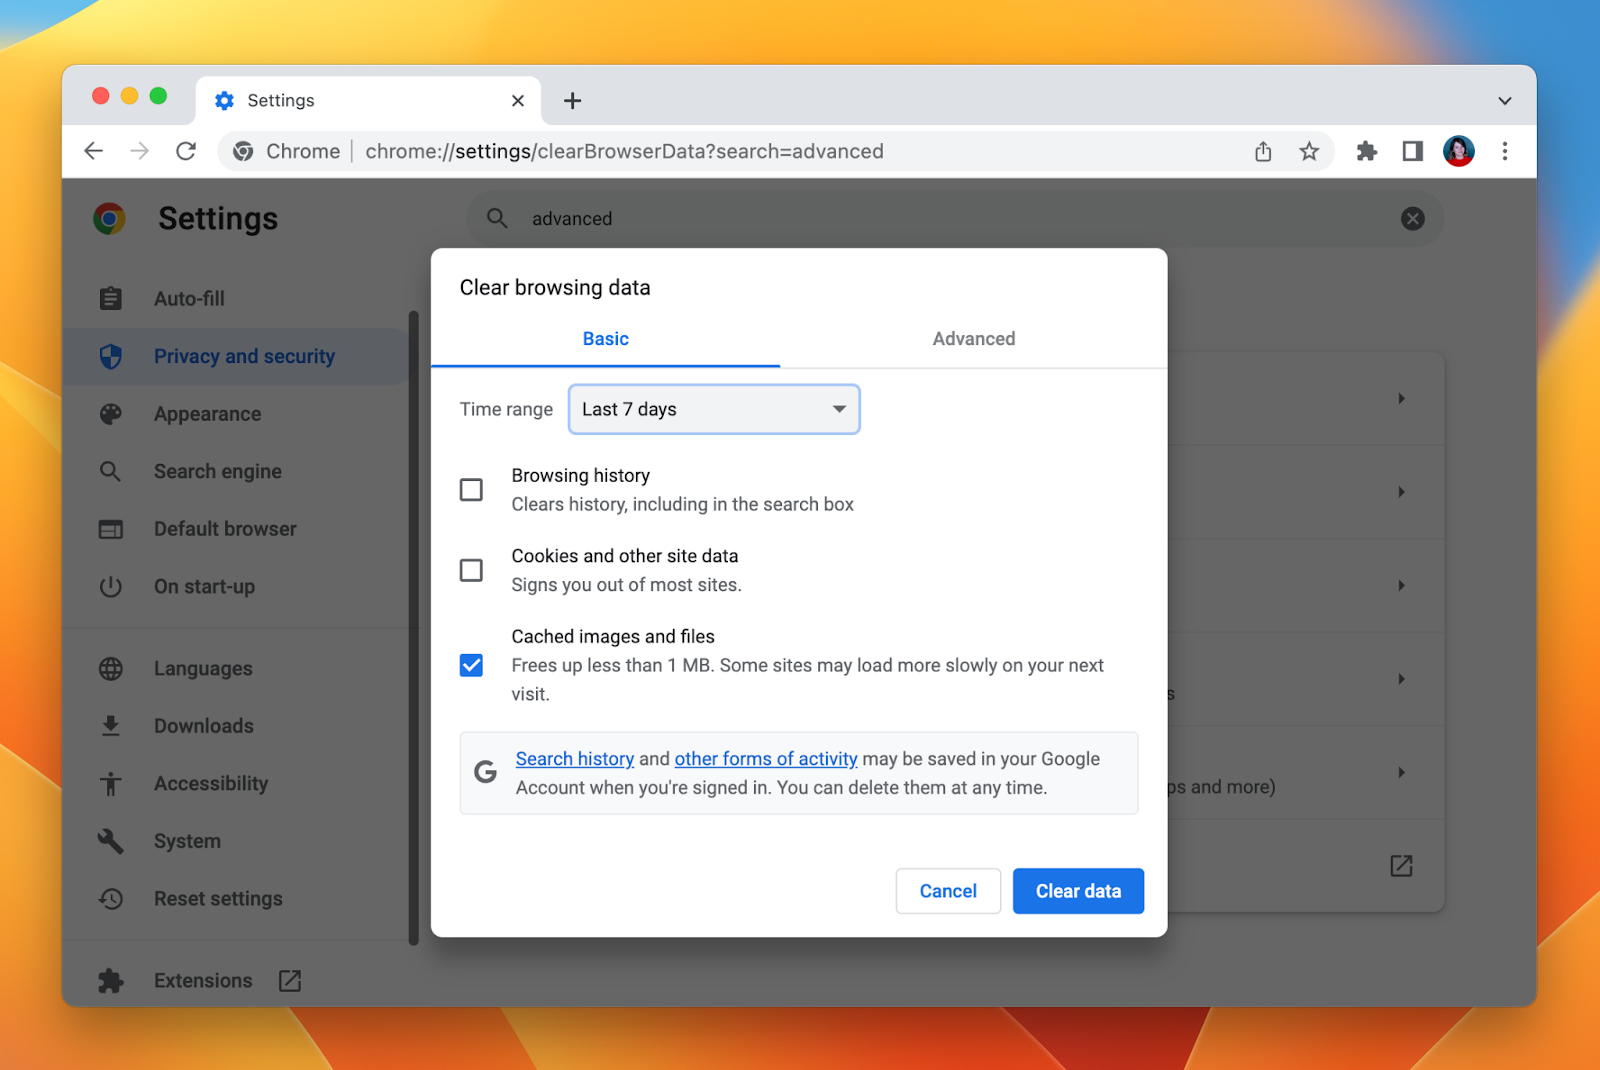Bookmark this page with the star icon
Viewport: 1600px width, 1070px height.
tap(1309, 151)
